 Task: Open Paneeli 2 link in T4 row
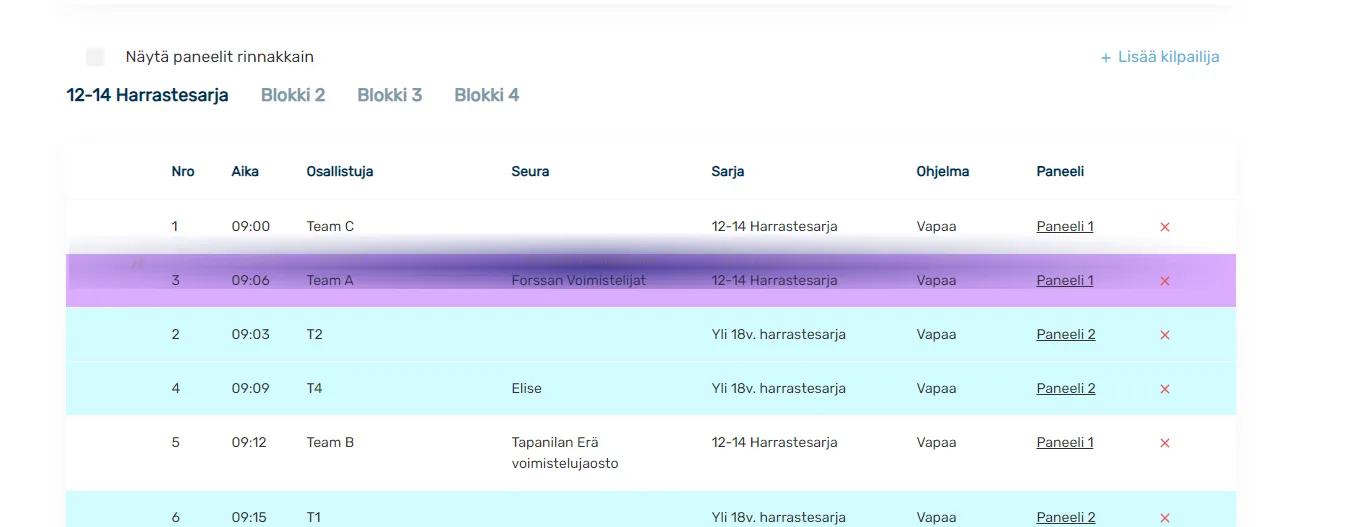(x=1066, y=388)
